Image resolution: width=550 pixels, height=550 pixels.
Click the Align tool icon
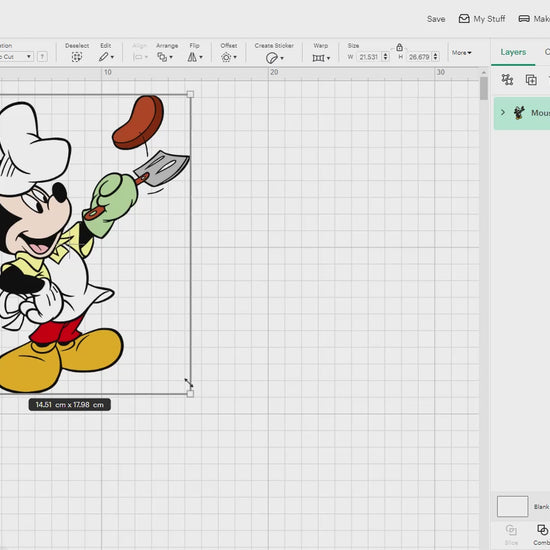coord(138,57)
